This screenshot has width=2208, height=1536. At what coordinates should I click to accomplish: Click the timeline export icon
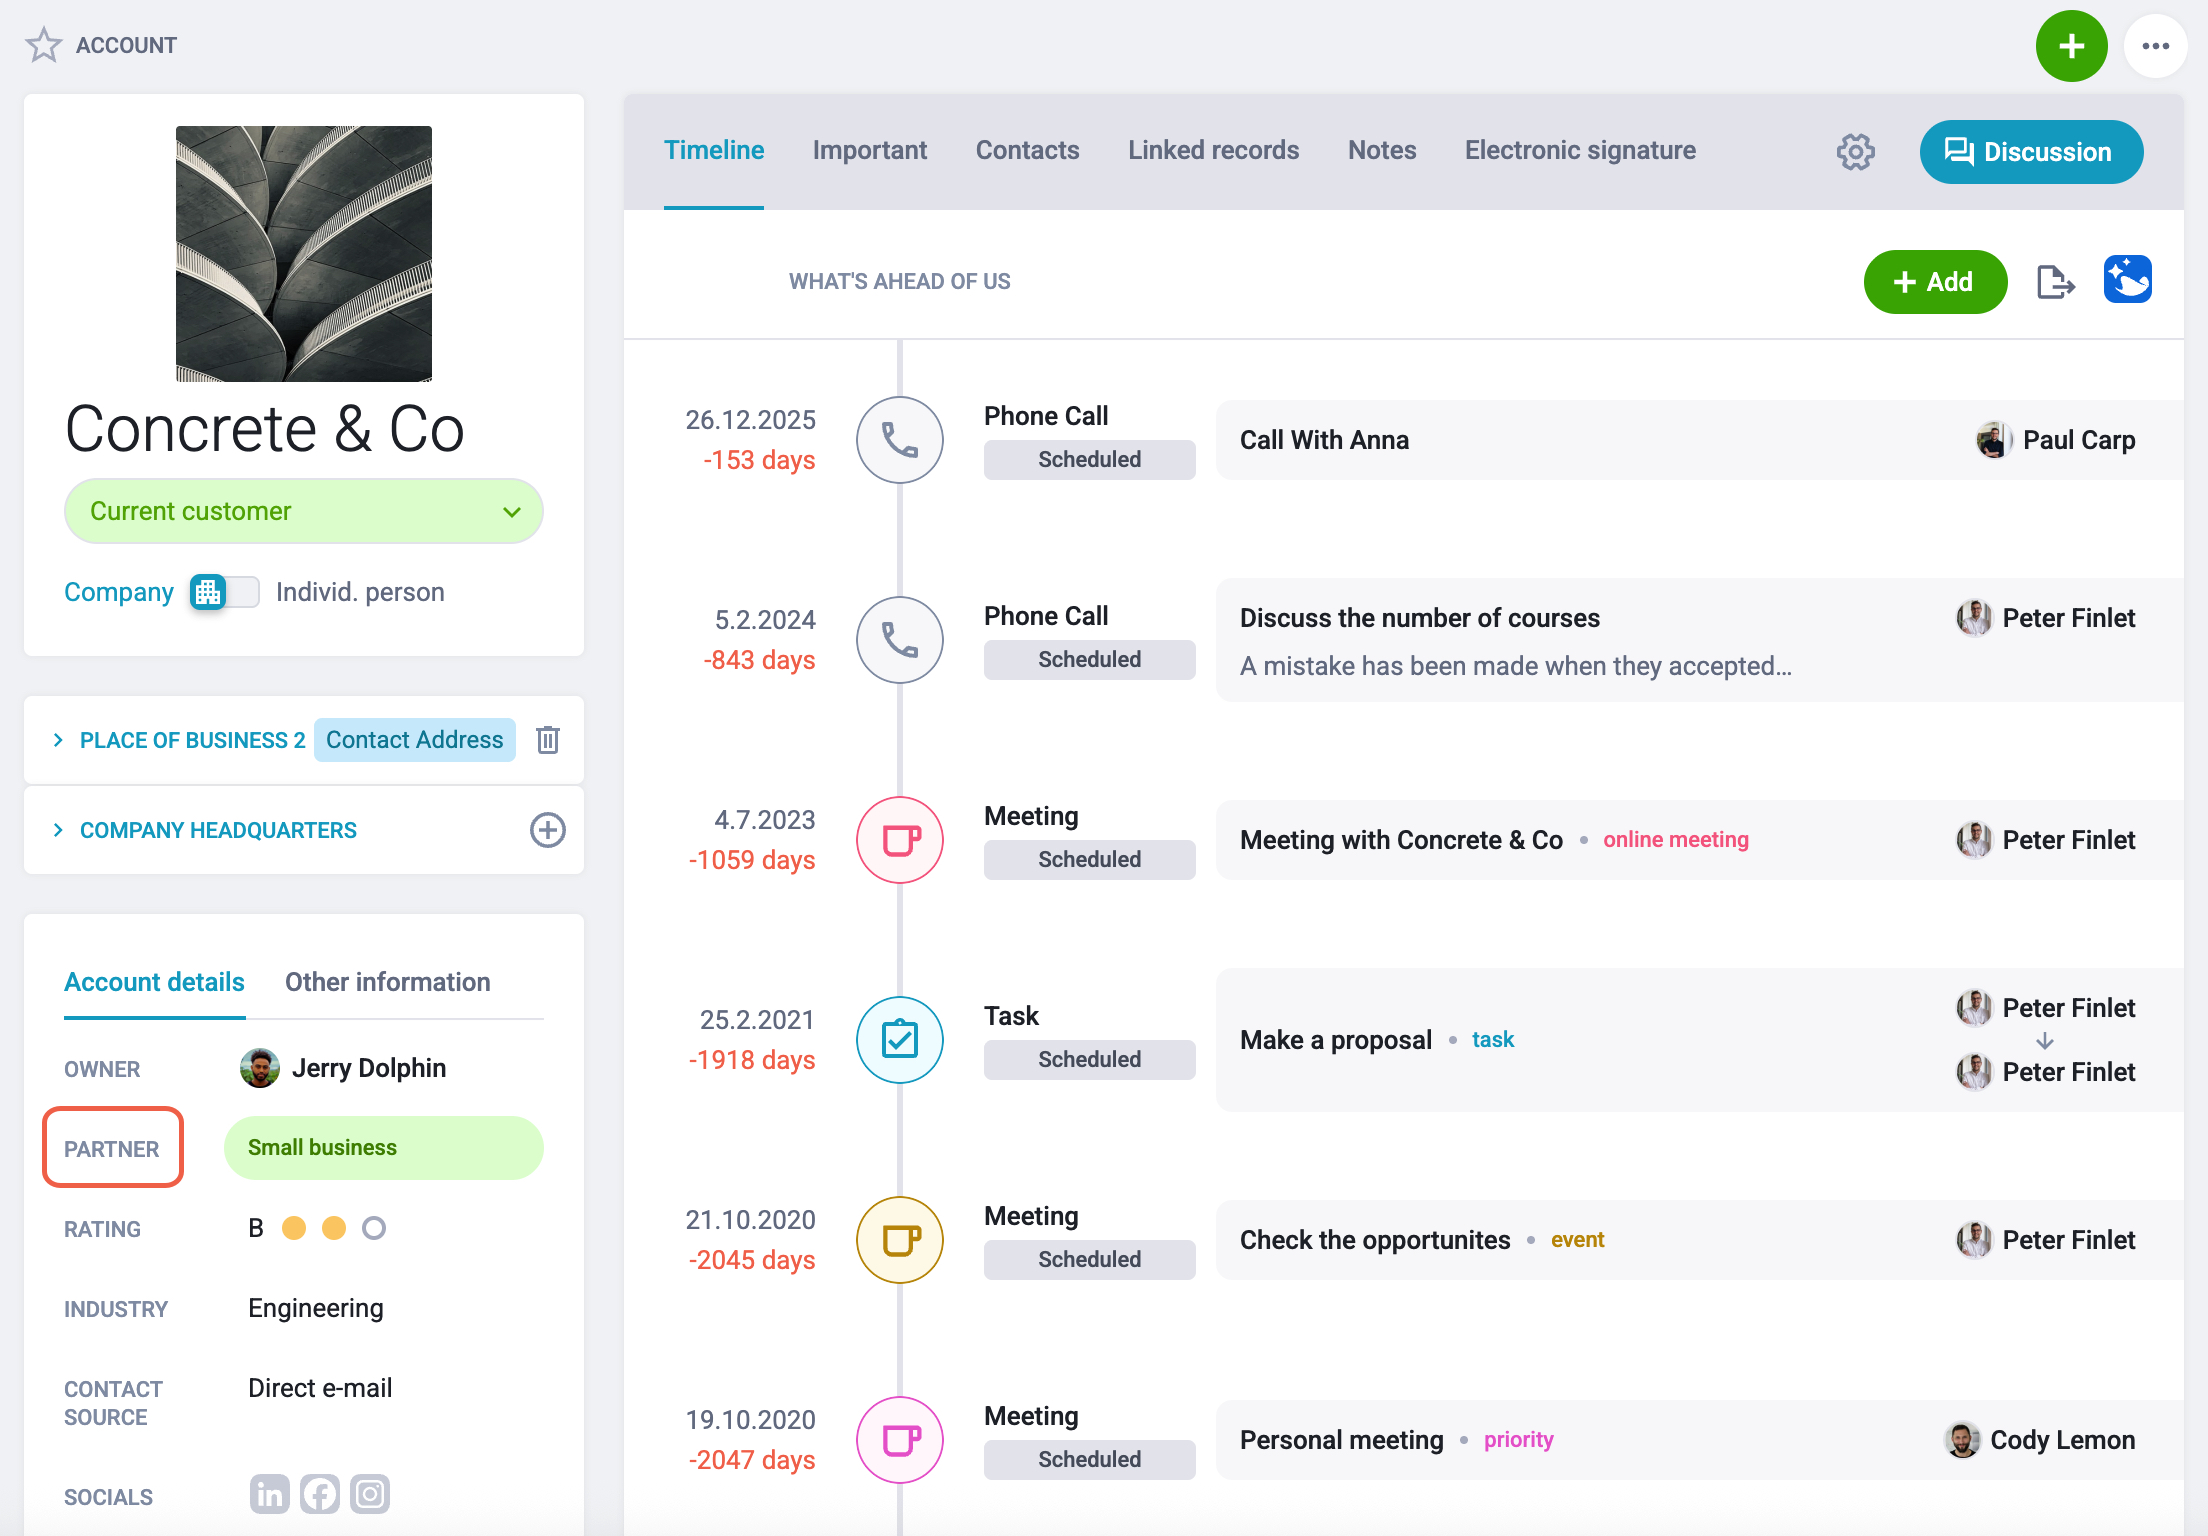click(2055, 282)
